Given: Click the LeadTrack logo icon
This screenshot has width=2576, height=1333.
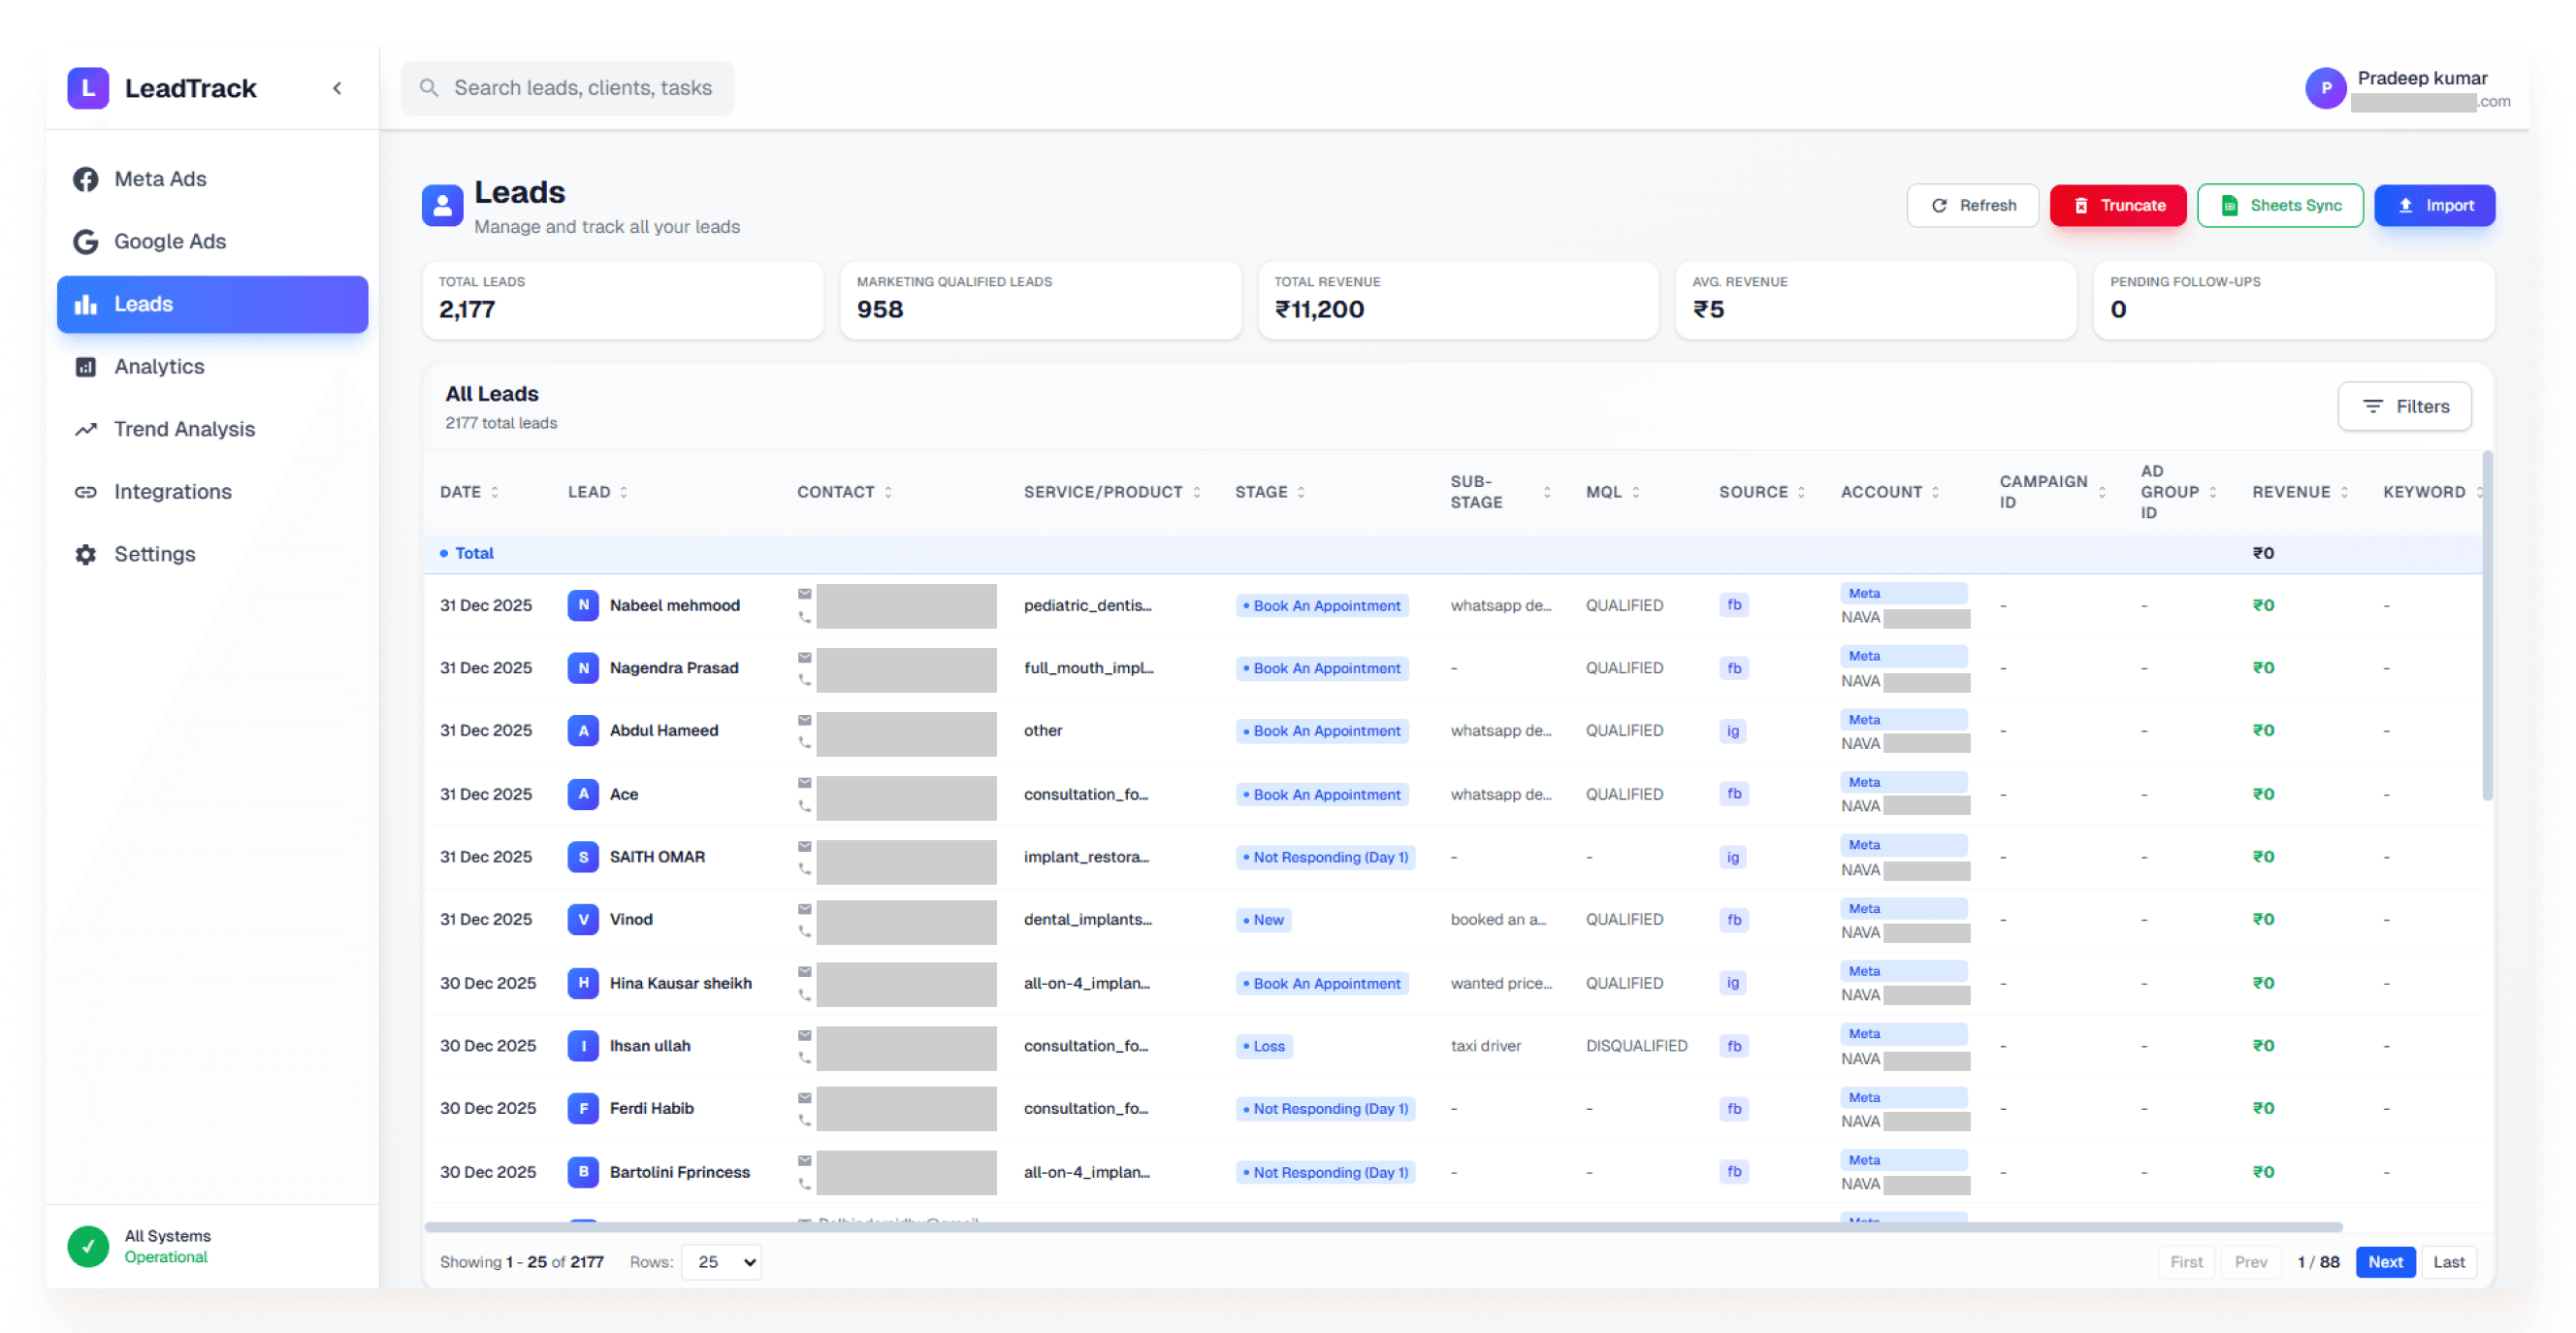Looking at the screenshot, I should pyautogui.click(x=88, y=88).
